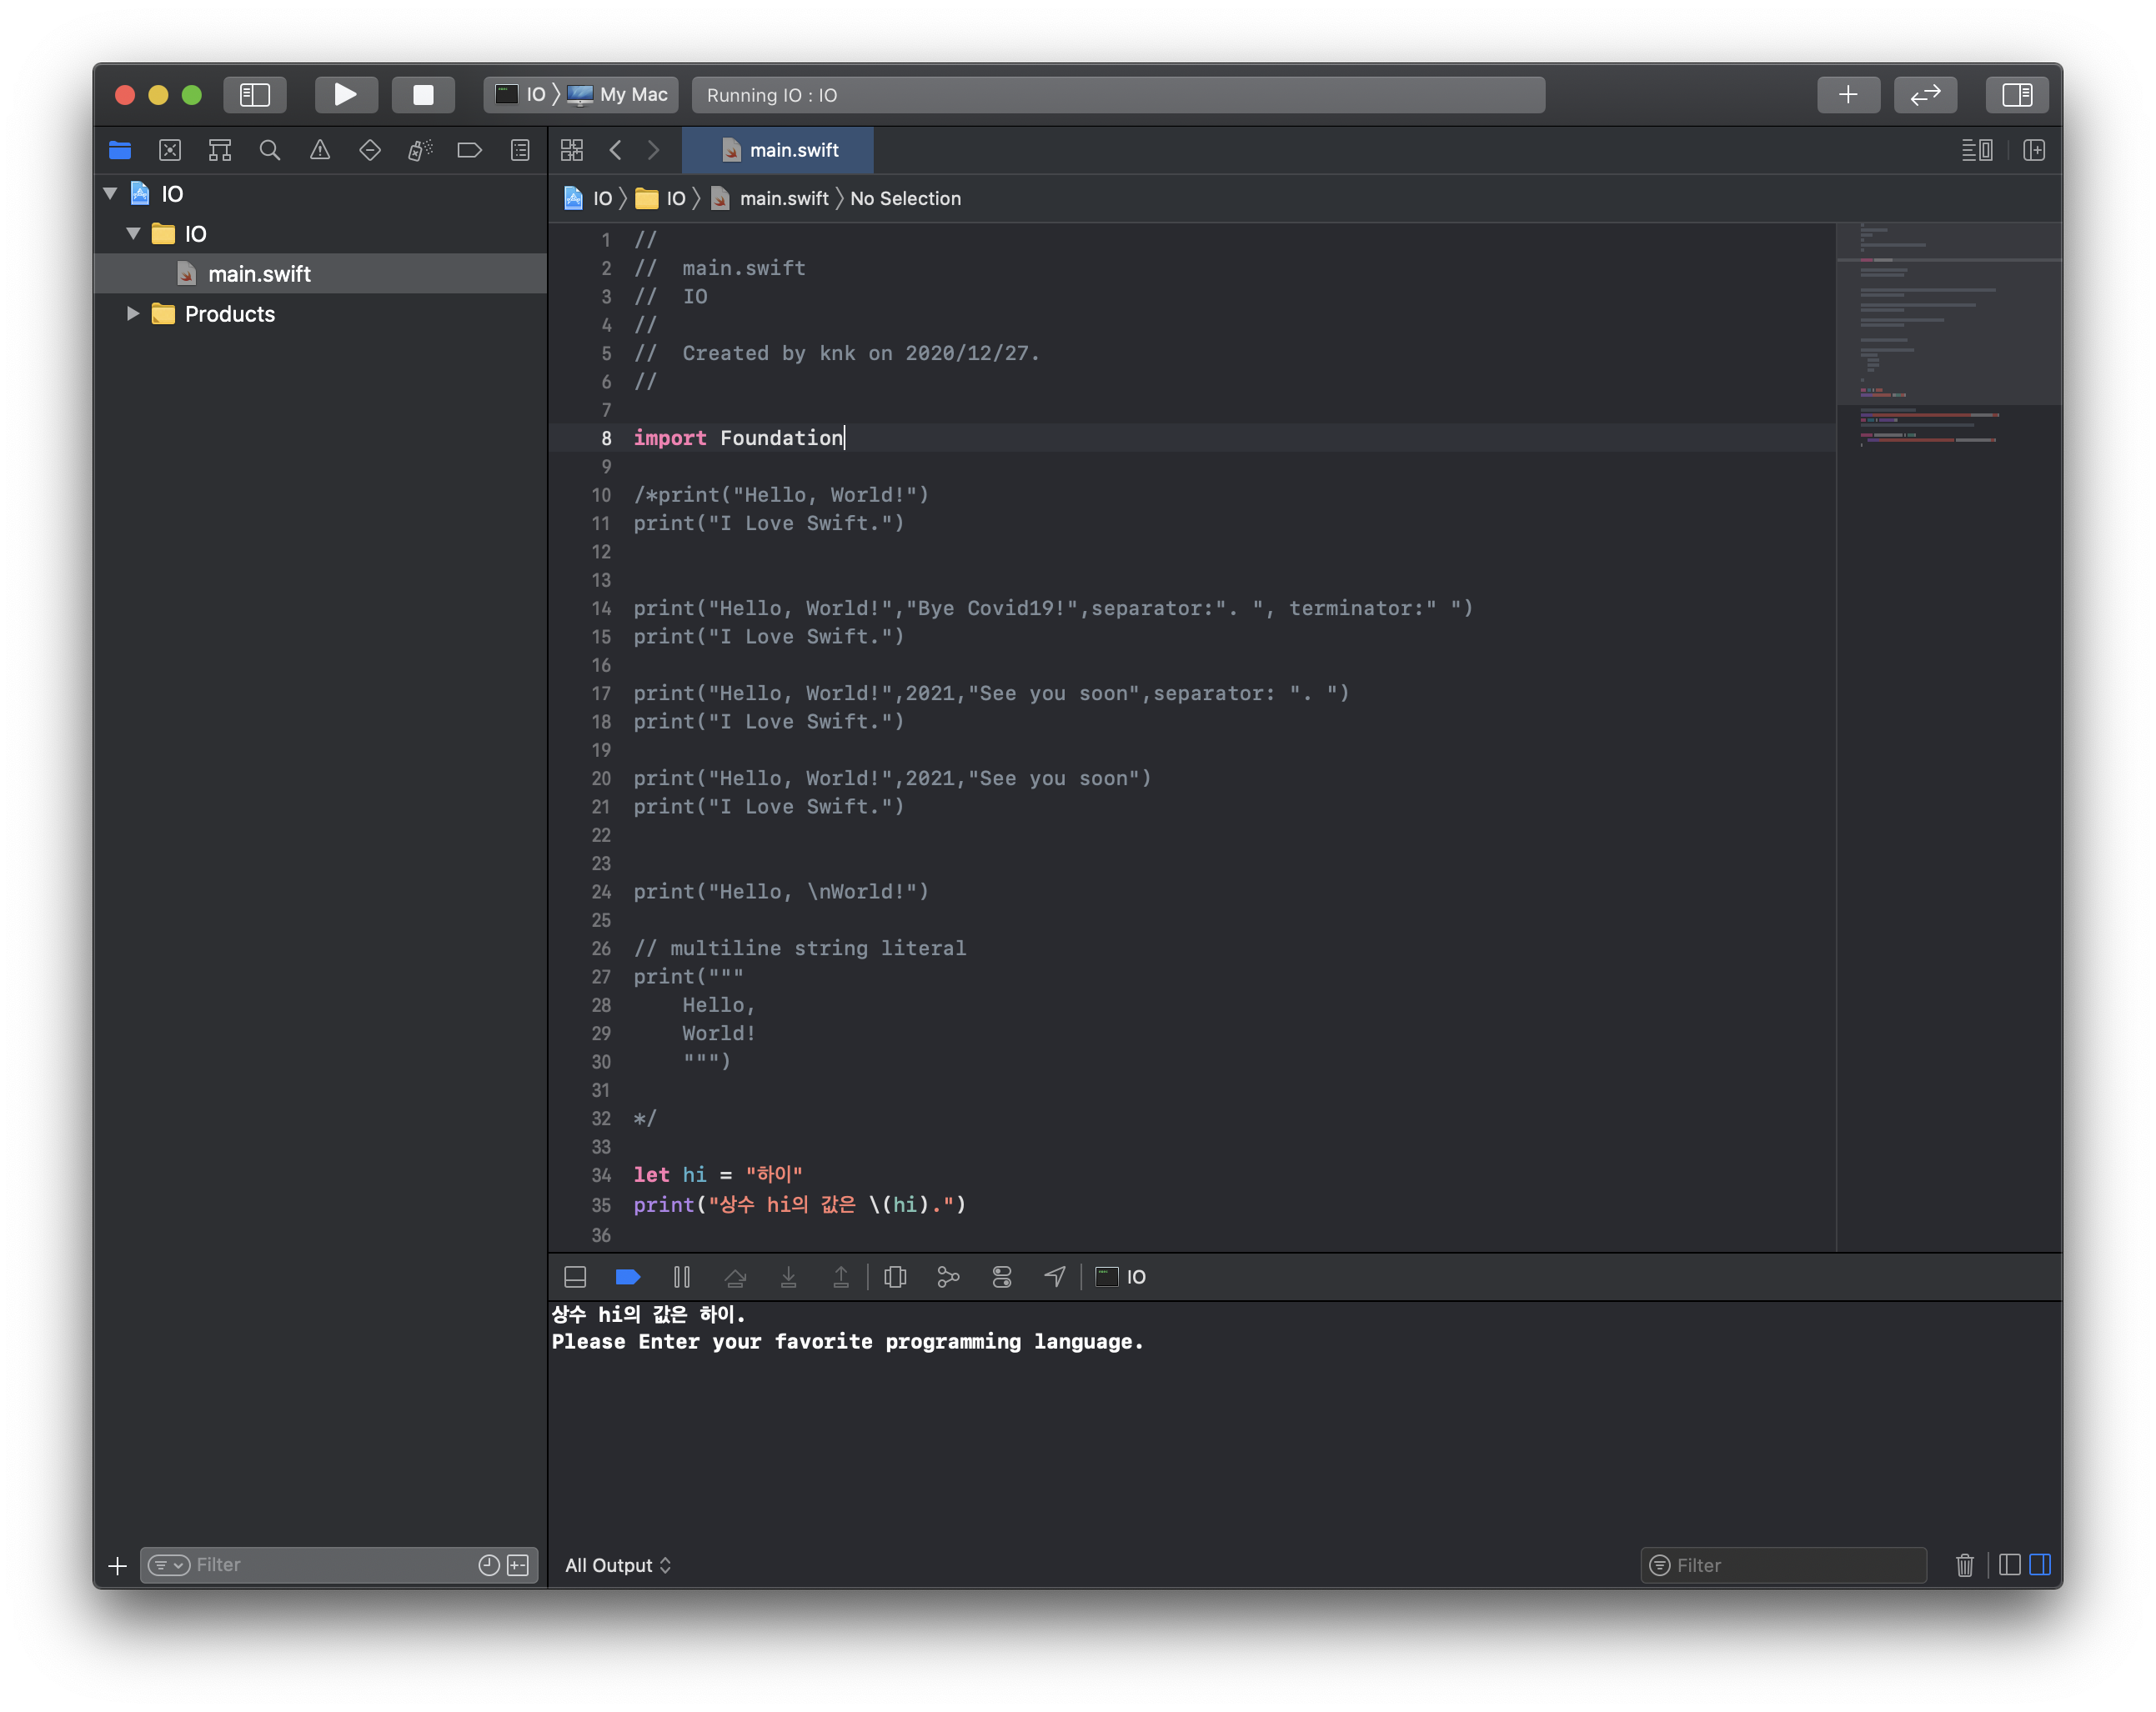This screenshot has height=1712, width=2156.
Task: Choose the My Mac run destination
Action: (618, 95)
